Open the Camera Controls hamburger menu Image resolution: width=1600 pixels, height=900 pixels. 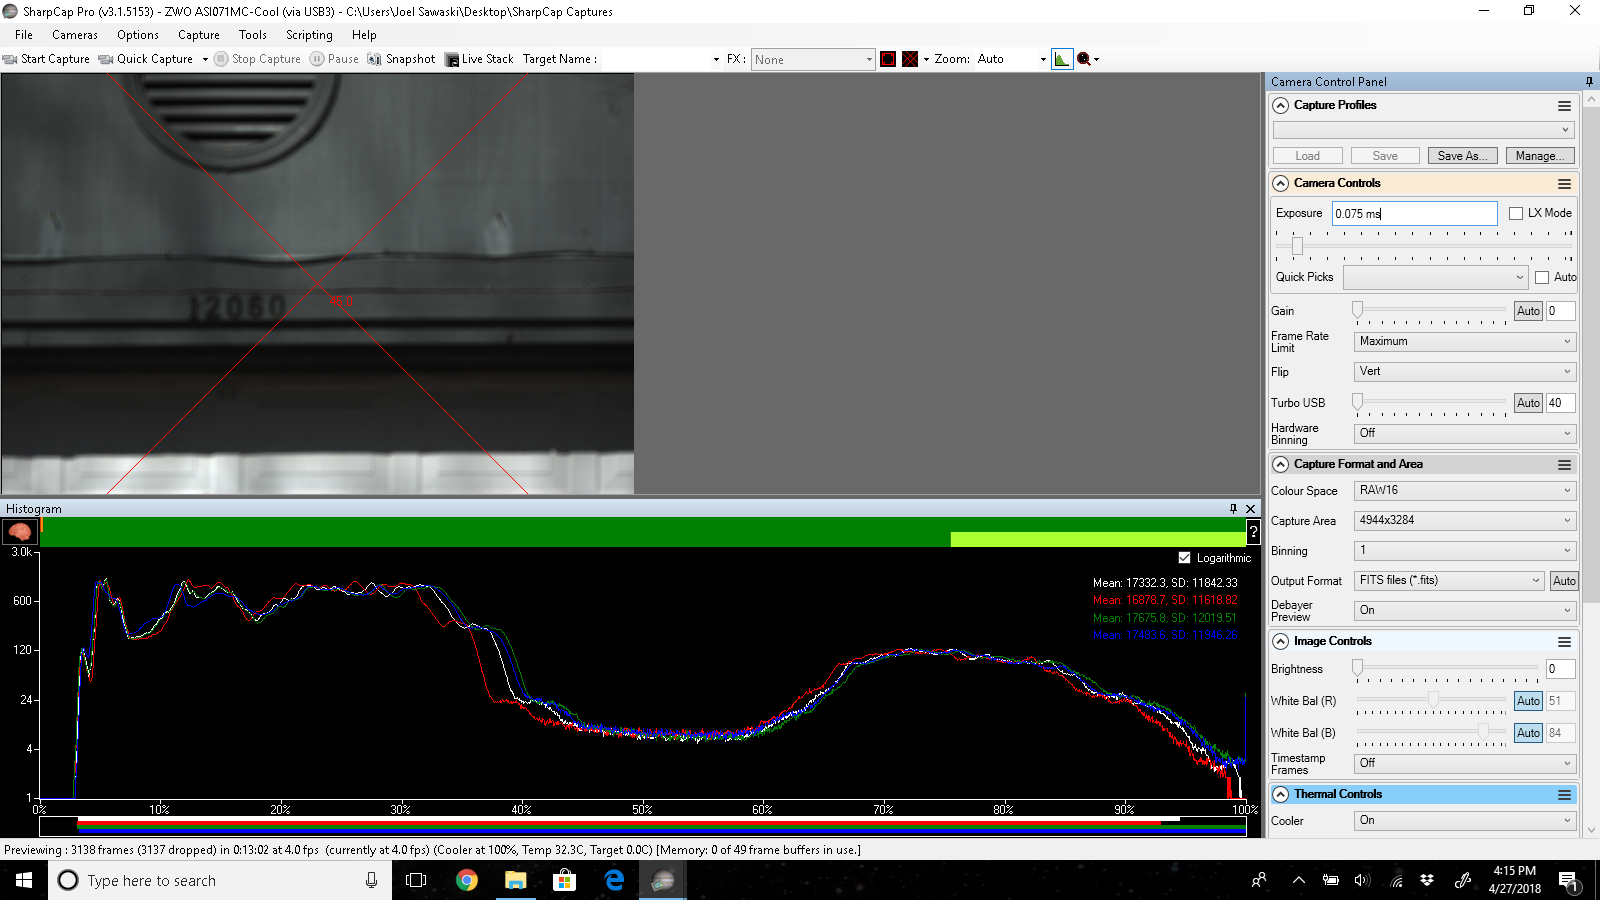tap(1564, 184)
